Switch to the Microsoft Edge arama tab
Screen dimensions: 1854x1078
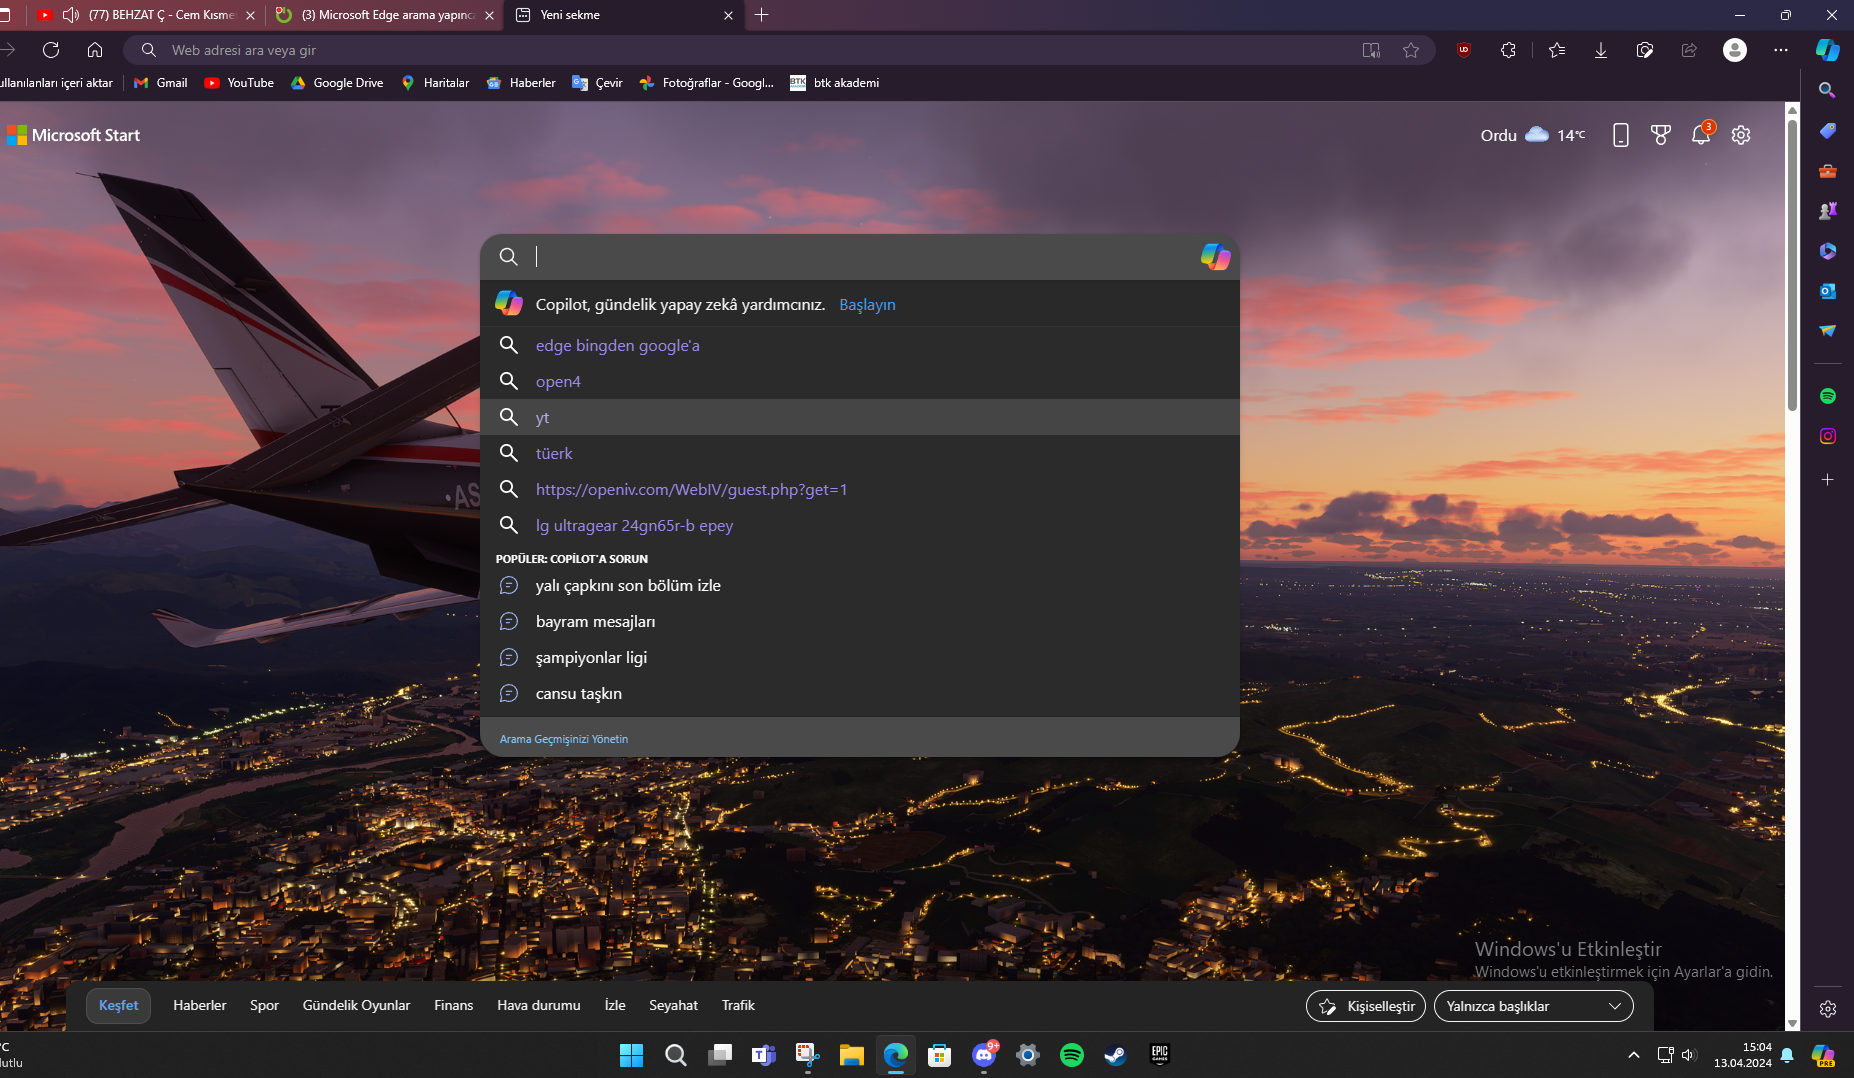[x=386, y=15]
